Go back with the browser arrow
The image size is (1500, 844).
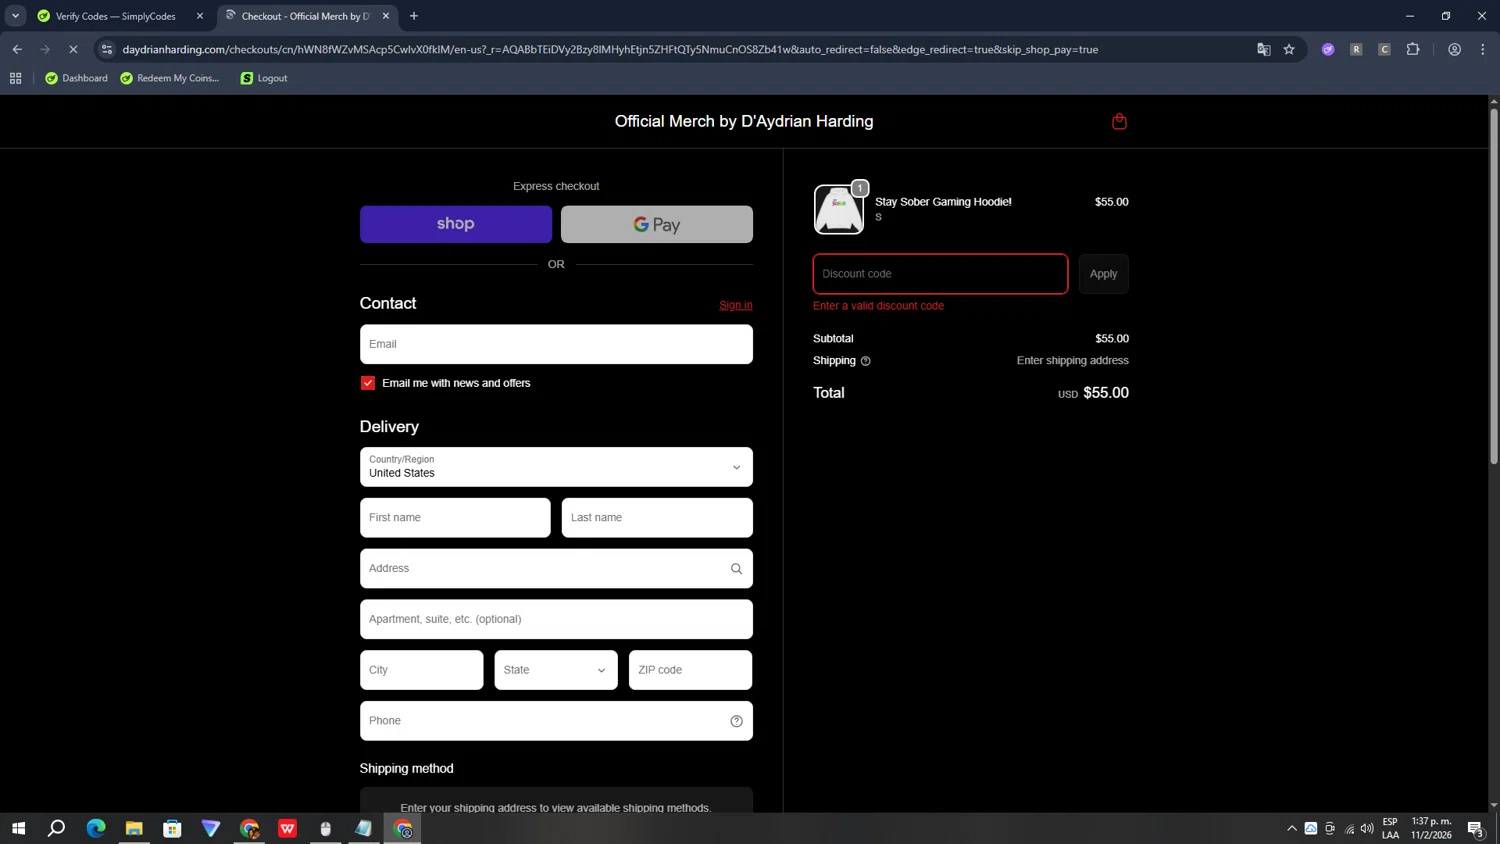(17, 49)
